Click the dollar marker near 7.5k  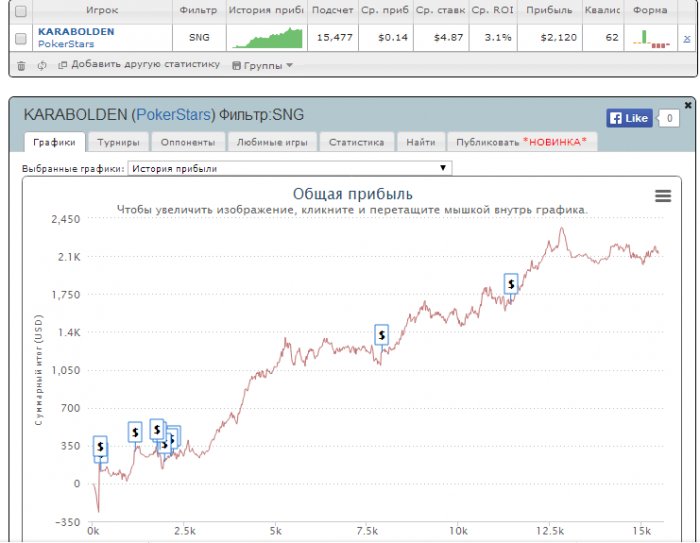coord(381,335)
